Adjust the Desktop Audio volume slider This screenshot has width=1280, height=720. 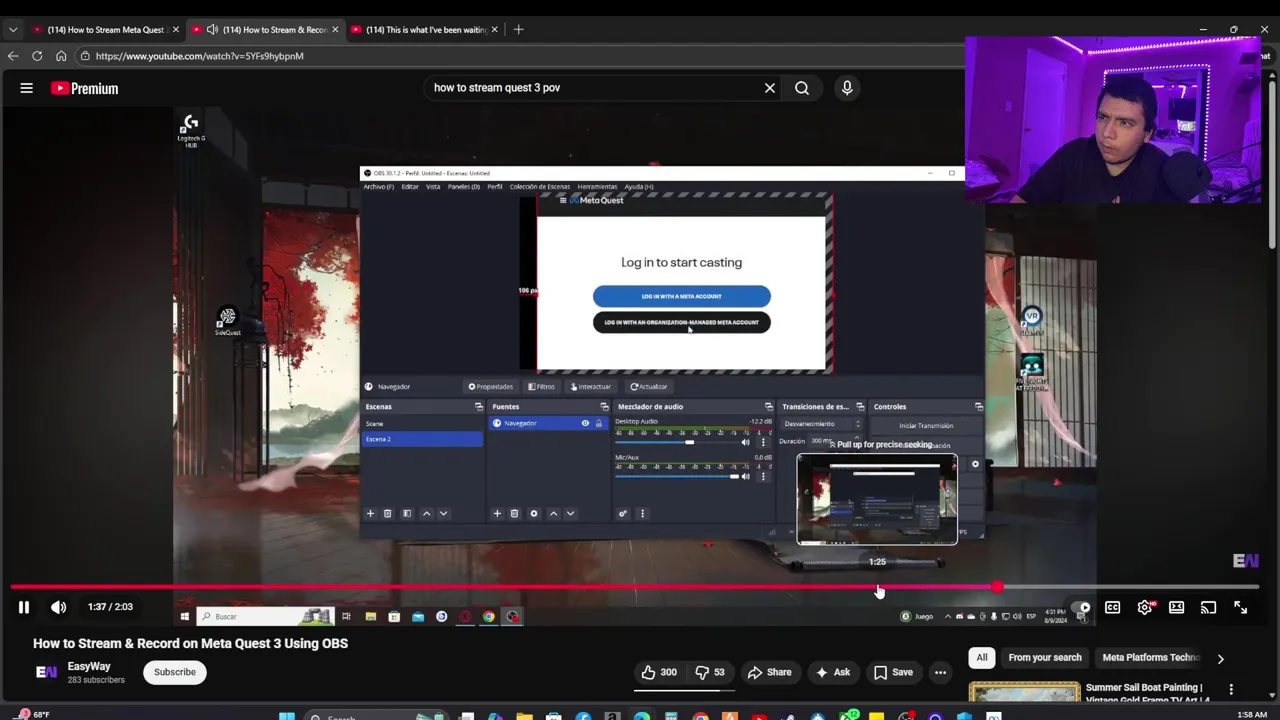[675, 442]
